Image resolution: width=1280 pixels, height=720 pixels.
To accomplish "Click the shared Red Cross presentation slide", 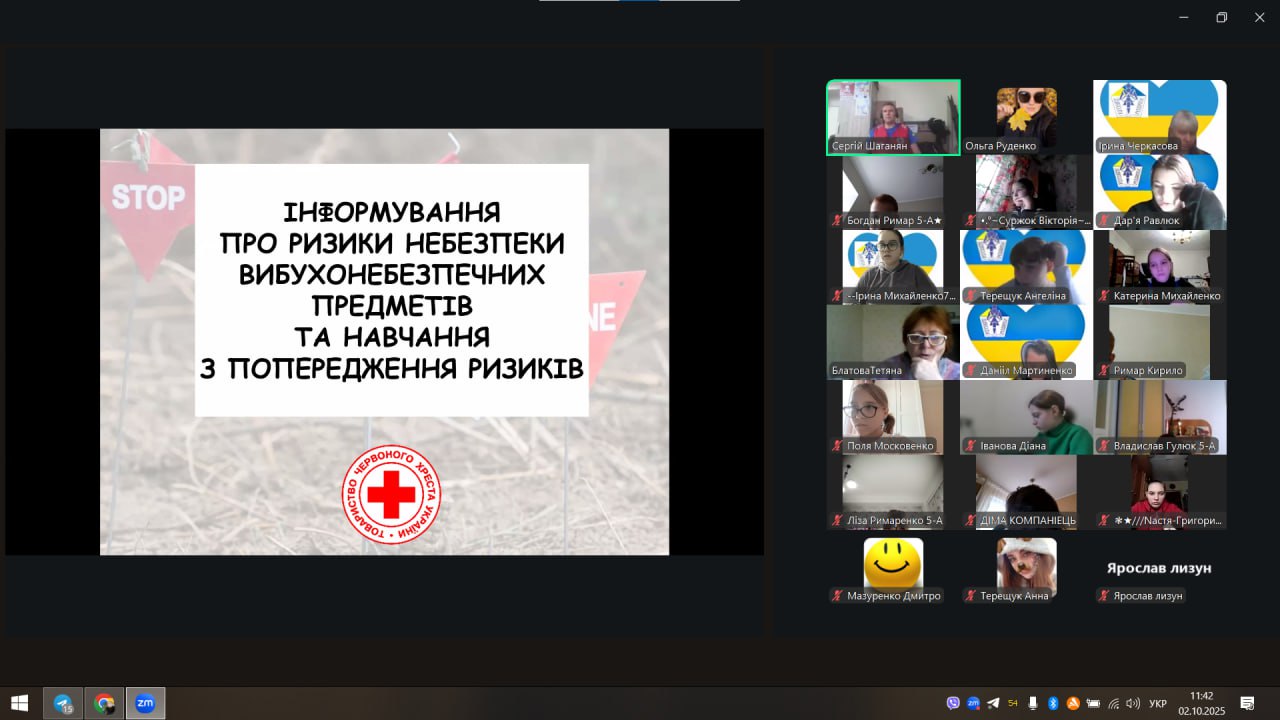I will tap(384, 341).
